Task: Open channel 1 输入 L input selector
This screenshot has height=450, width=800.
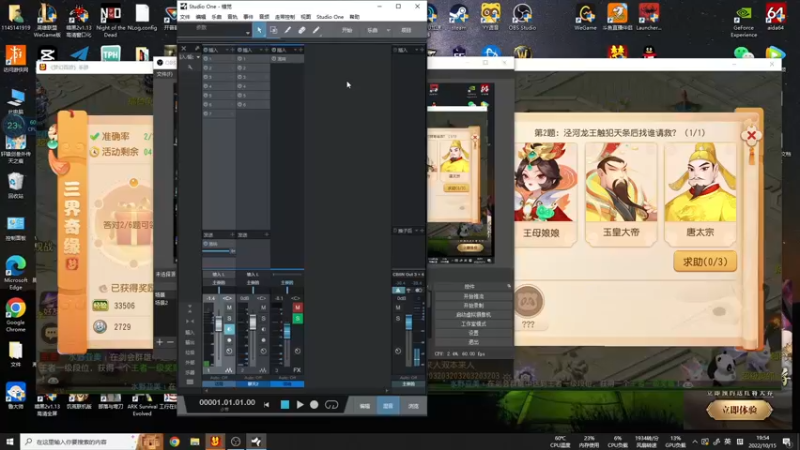Action: click(218, 274)
